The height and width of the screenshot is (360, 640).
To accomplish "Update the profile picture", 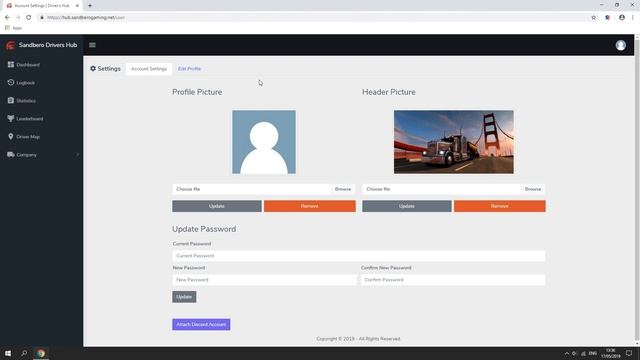I will 217,206.
